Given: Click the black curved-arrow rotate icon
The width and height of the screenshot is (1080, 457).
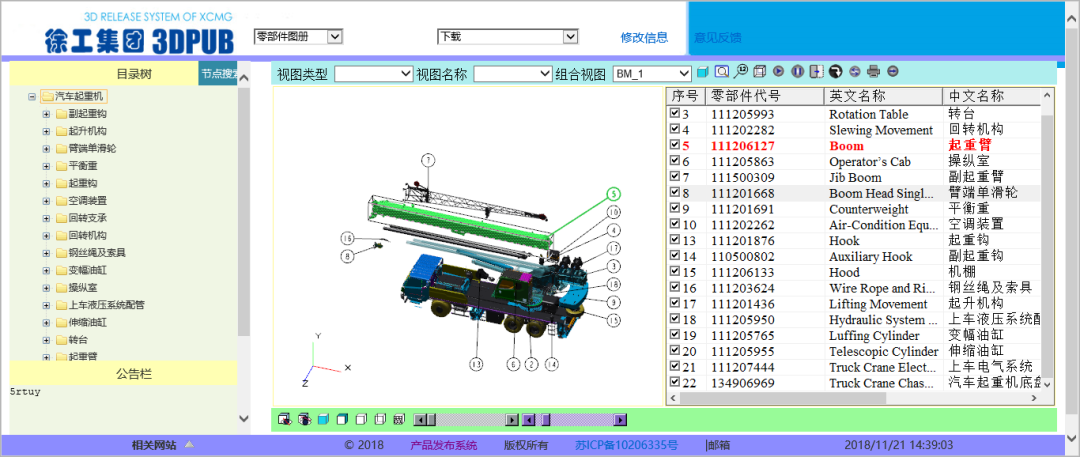Looking at the screenshot, I should coord(835,72).
